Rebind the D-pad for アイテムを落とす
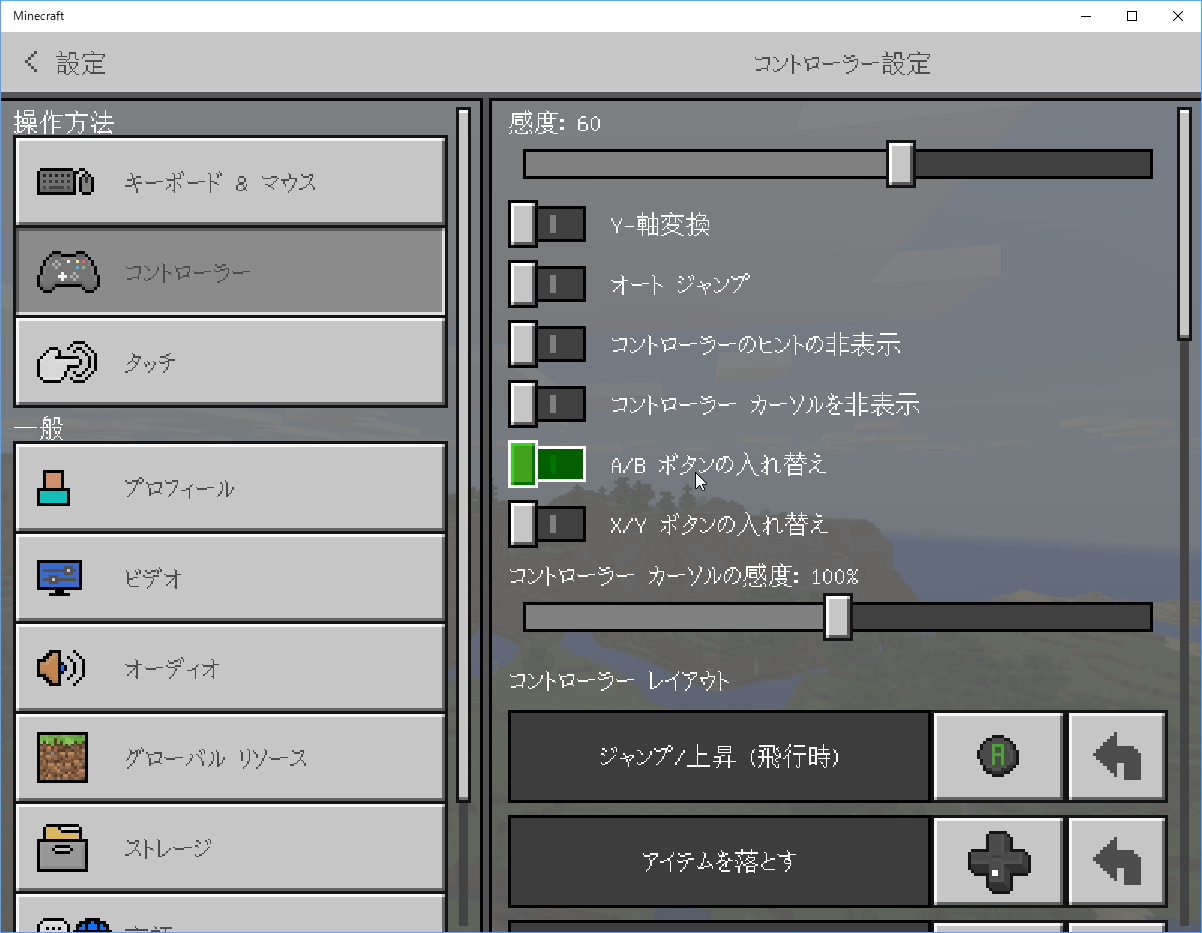 (x=998, y=862)
